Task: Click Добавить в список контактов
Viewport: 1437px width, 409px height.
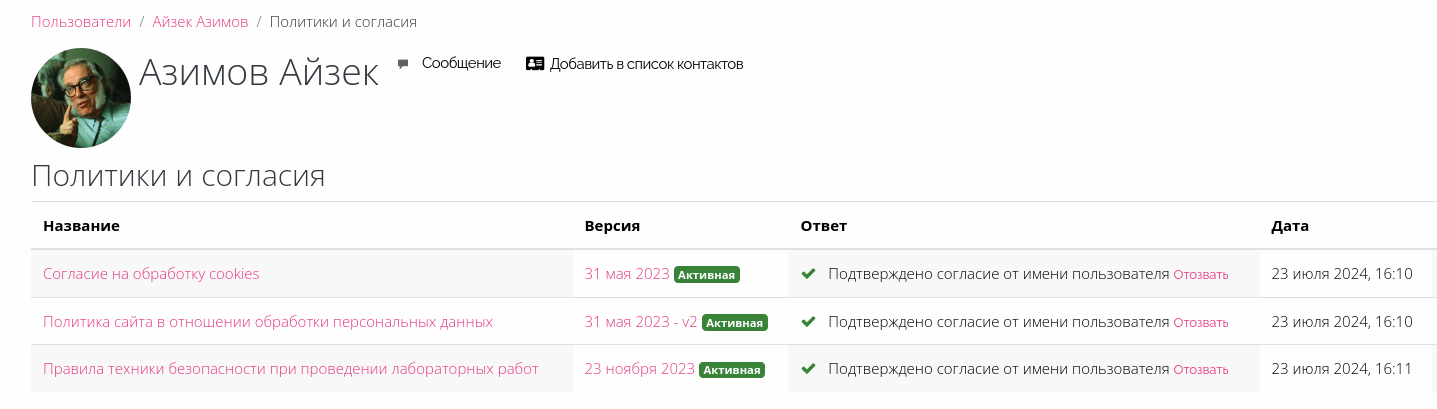Action: [x=646, y=64]
